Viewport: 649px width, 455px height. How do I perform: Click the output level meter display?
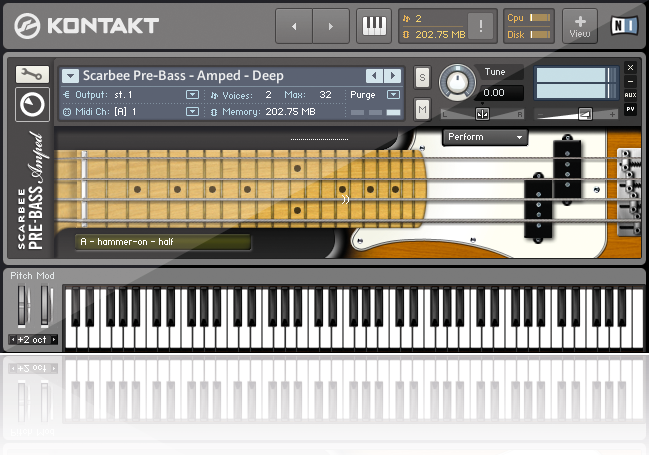click(577, 83)
